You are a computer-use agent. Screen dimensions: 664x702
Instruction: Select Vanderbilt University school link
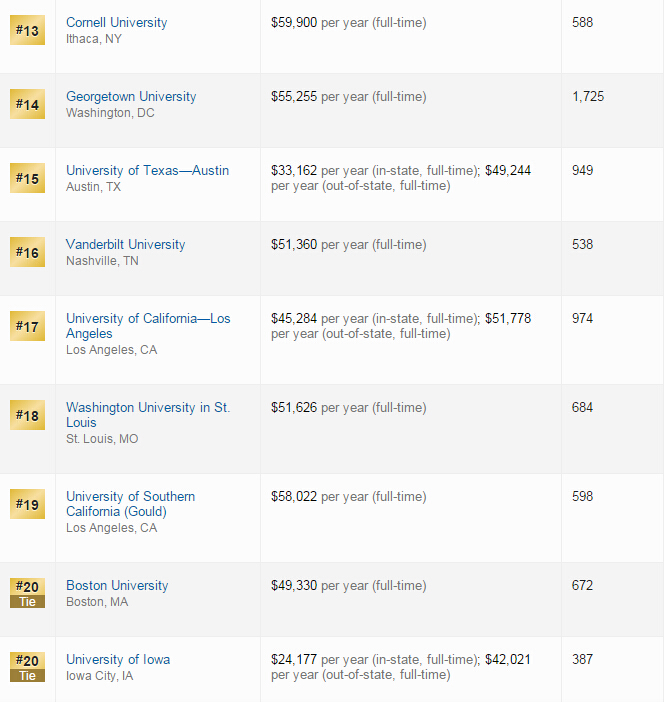tap(125, 244)
